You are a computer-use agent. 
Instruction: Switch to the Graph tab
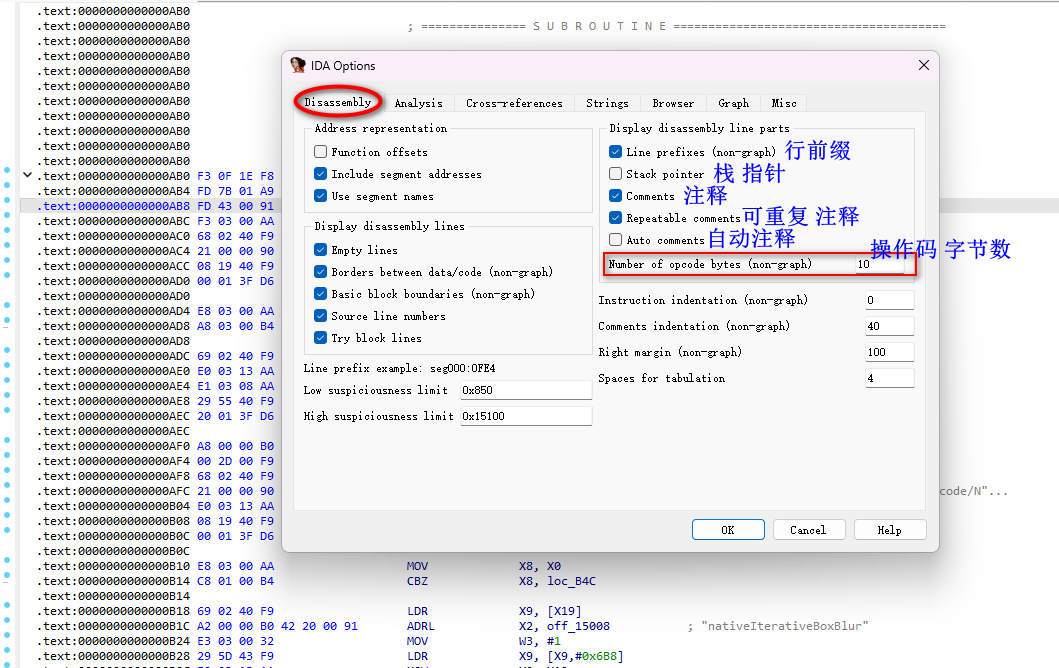(733, 103)
